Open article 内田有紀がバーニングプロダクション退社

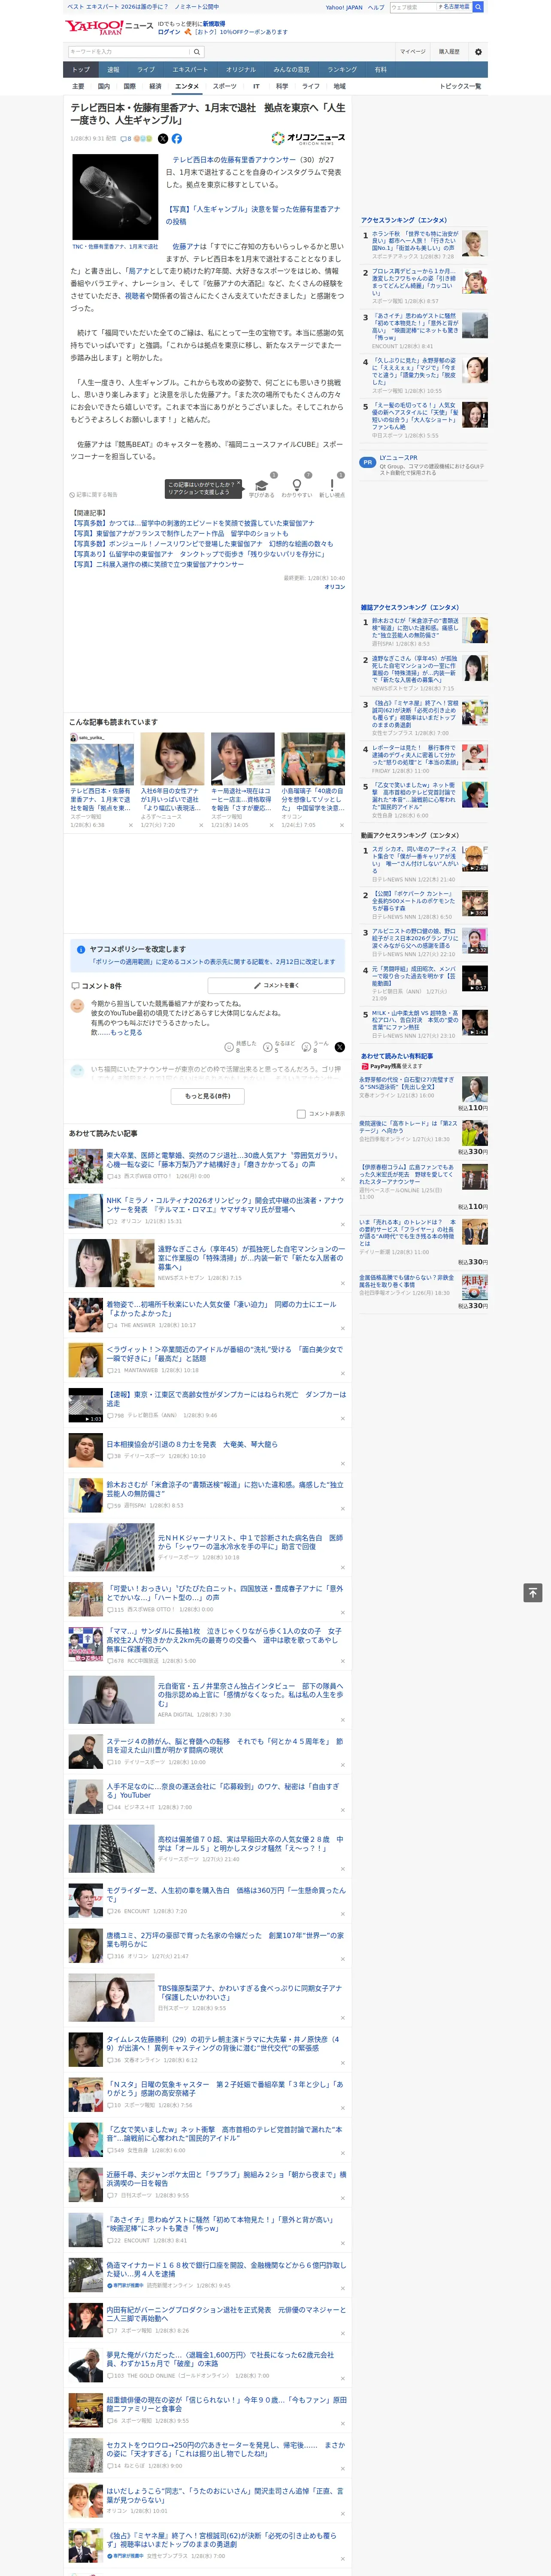[226, 2314]
